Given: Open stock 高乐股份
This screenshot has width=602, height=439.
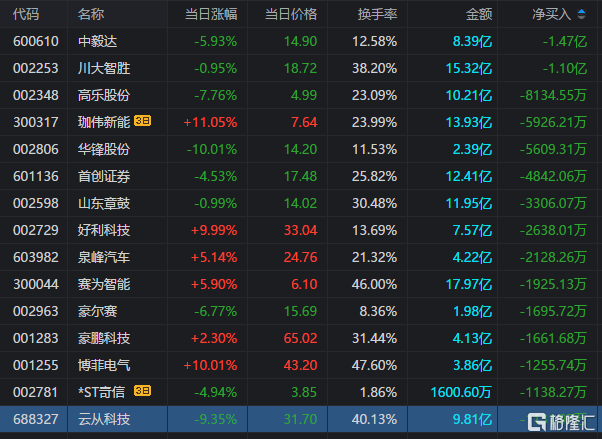Looking at the screenshot, I should [x=104, y=95].
